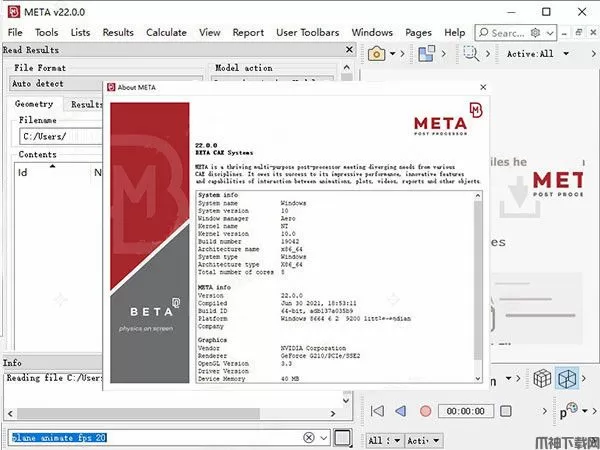600x450 pixels.
Task: Play animation backward
Action: point(400,410)
